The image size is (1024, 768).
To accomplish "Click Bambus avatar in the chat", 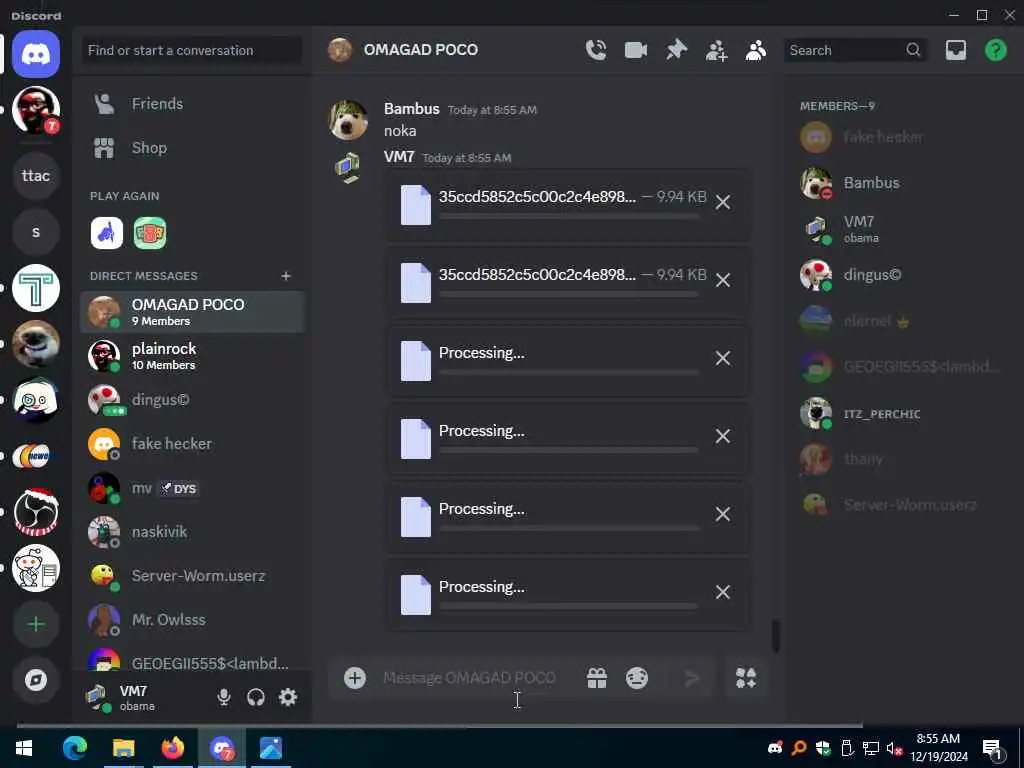I will (348, 120).
